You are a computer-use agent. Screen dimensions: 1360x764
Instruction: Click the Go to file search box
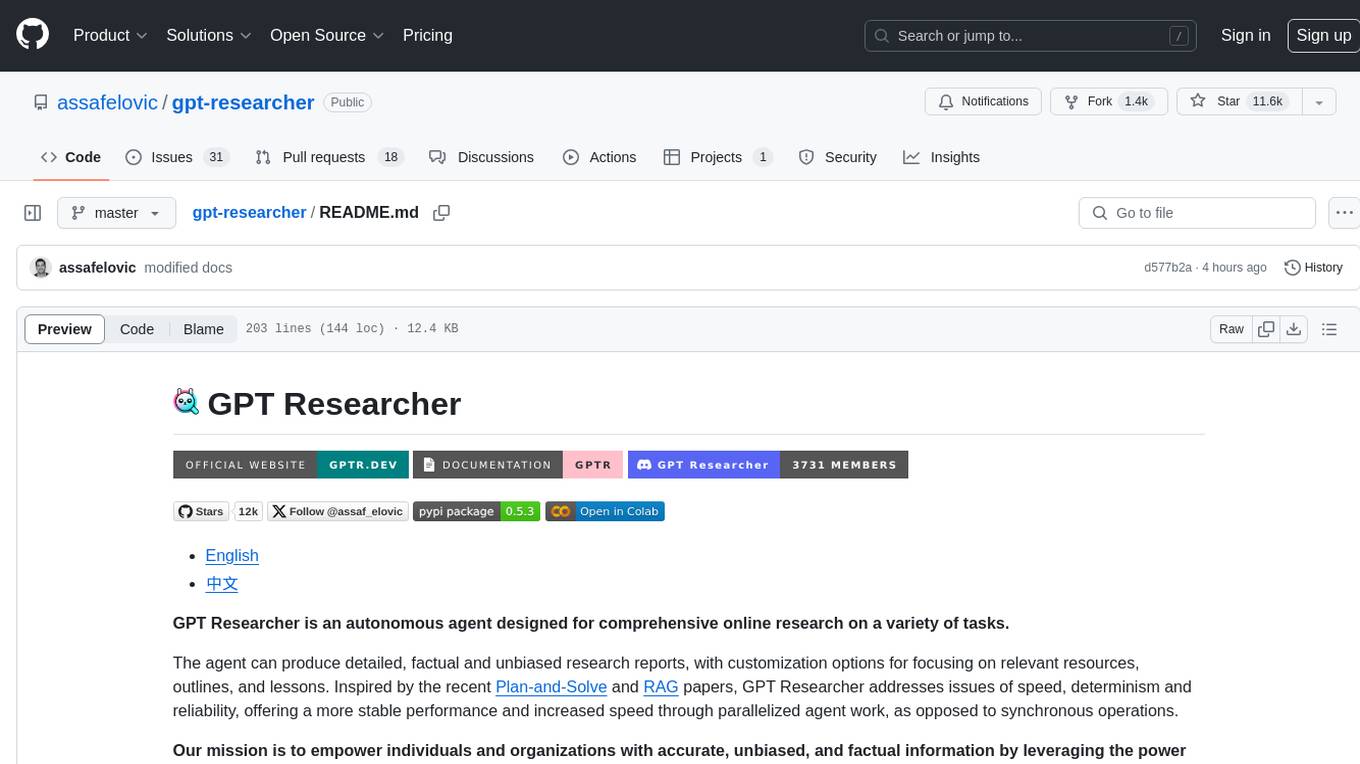(1197, 213)
